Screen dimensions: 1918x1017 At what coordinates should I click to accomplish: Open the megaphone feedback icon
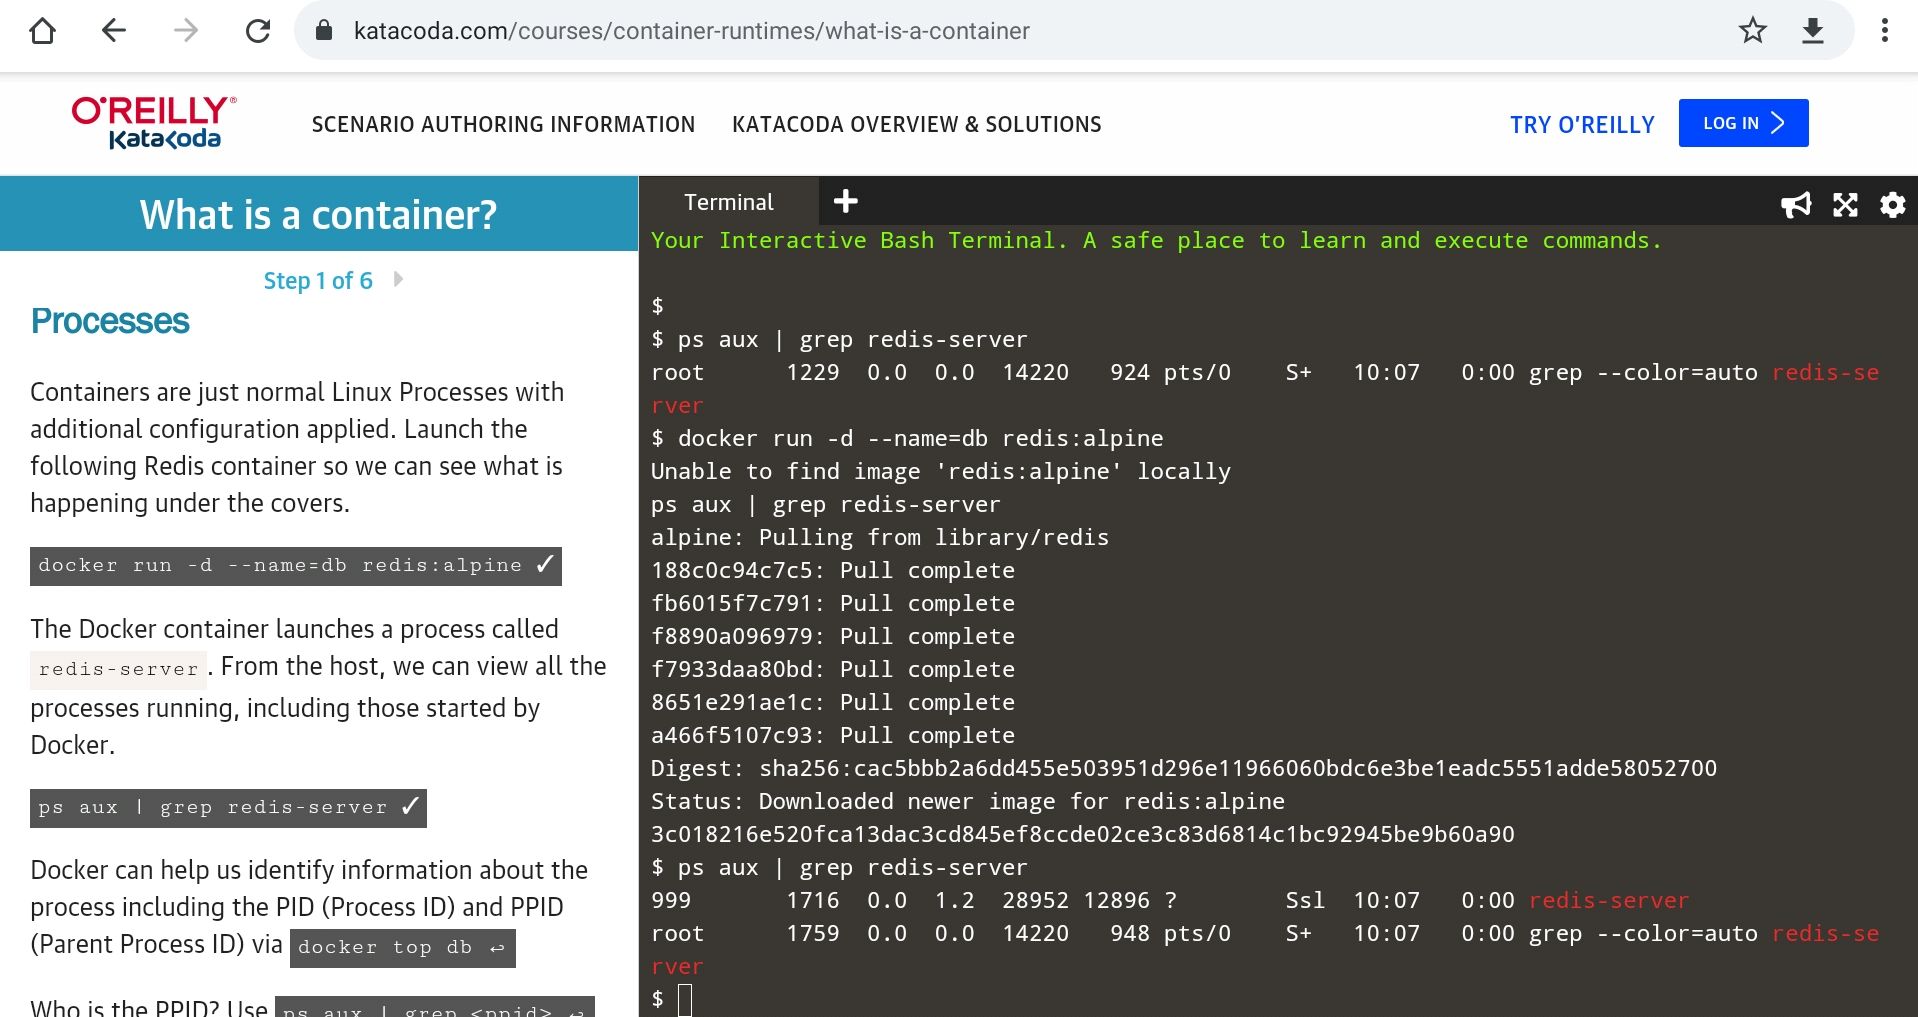click(1796, 205)
